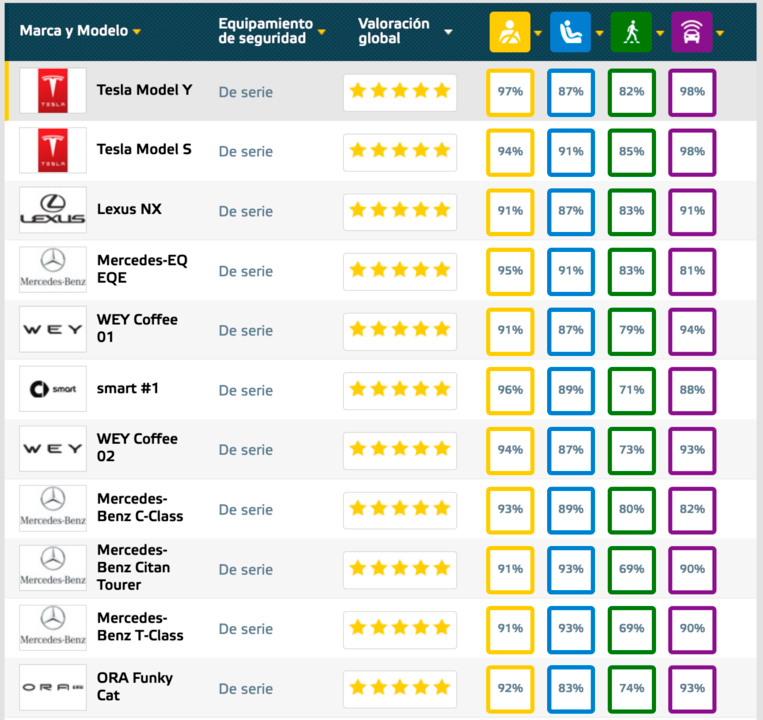Open the Tesla Model S entry
The height and width of the screenshot is (720, 763).
(144, 149)
